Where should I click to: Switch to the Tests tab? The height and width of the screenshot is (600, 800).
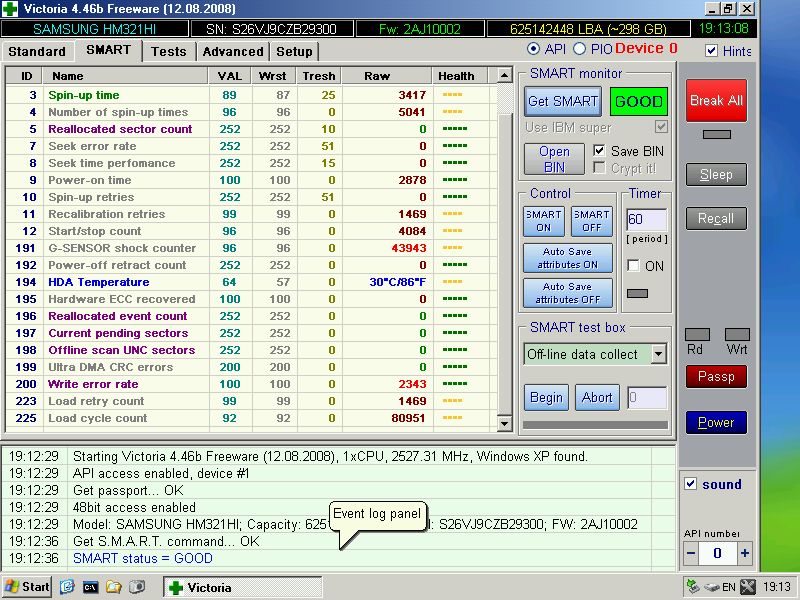[x=169, y=52]
